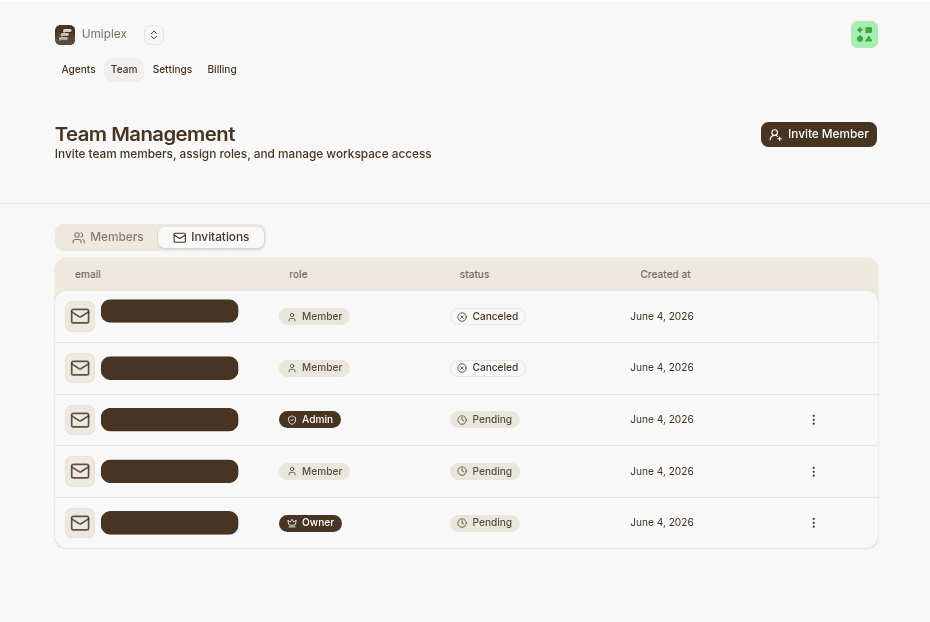Click the Pending status in the Admin row
The height and width of the screenshot is (622, 930).
click(x=485, y=419)
